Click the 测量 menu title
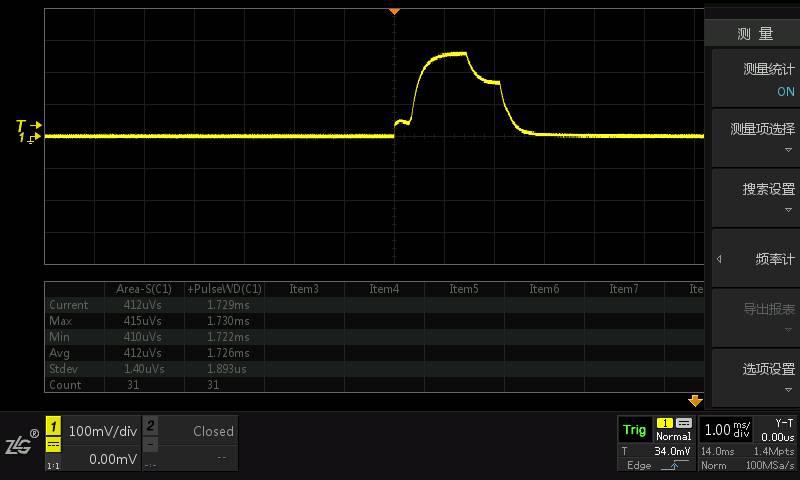This screenshot has width=800, height=480. (755, 34)
